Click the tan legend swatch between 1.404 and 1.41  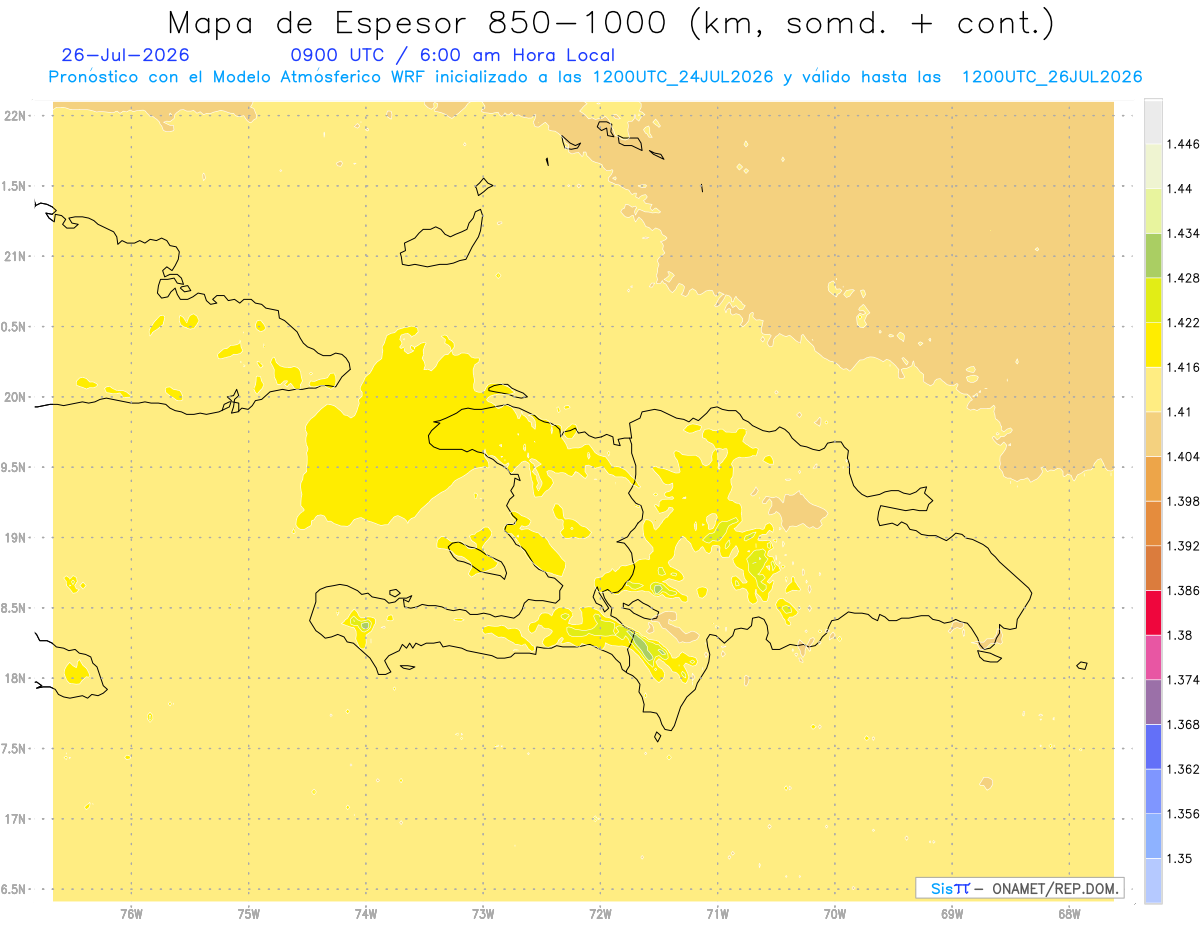coord(1152,433)
